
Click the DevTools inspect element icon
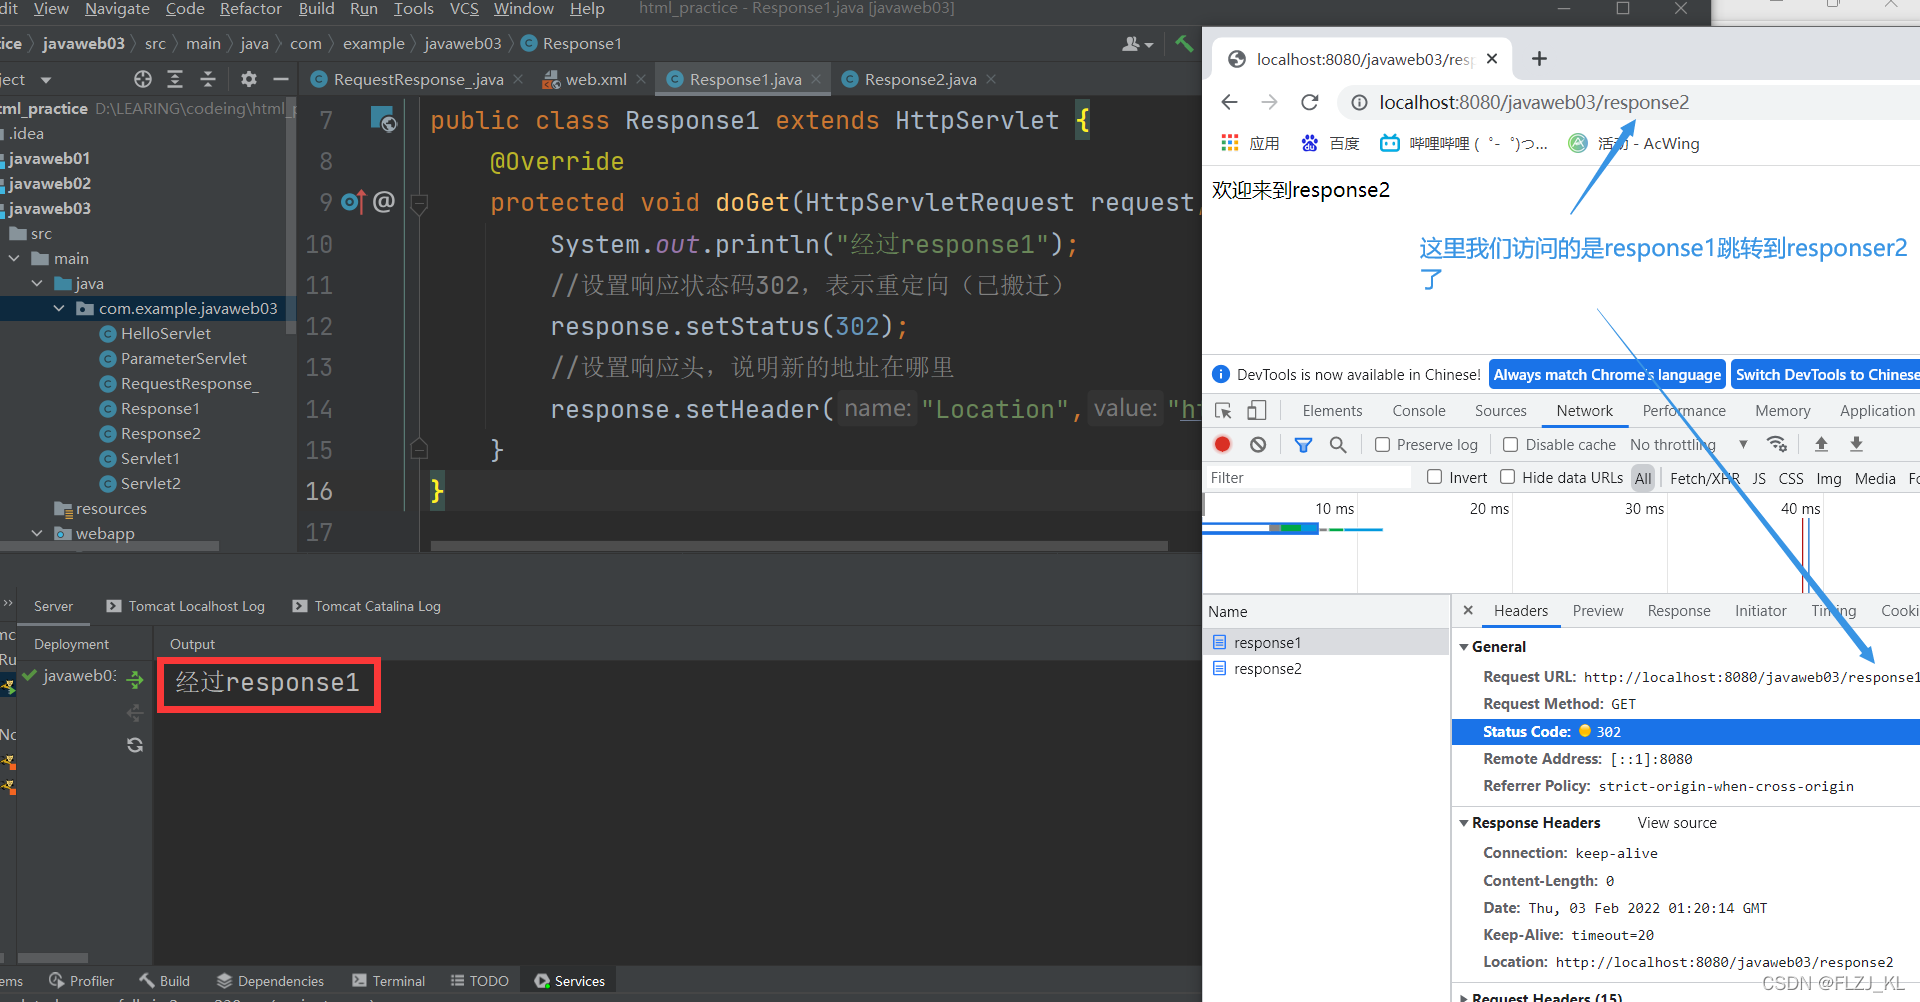(1223, 410)
